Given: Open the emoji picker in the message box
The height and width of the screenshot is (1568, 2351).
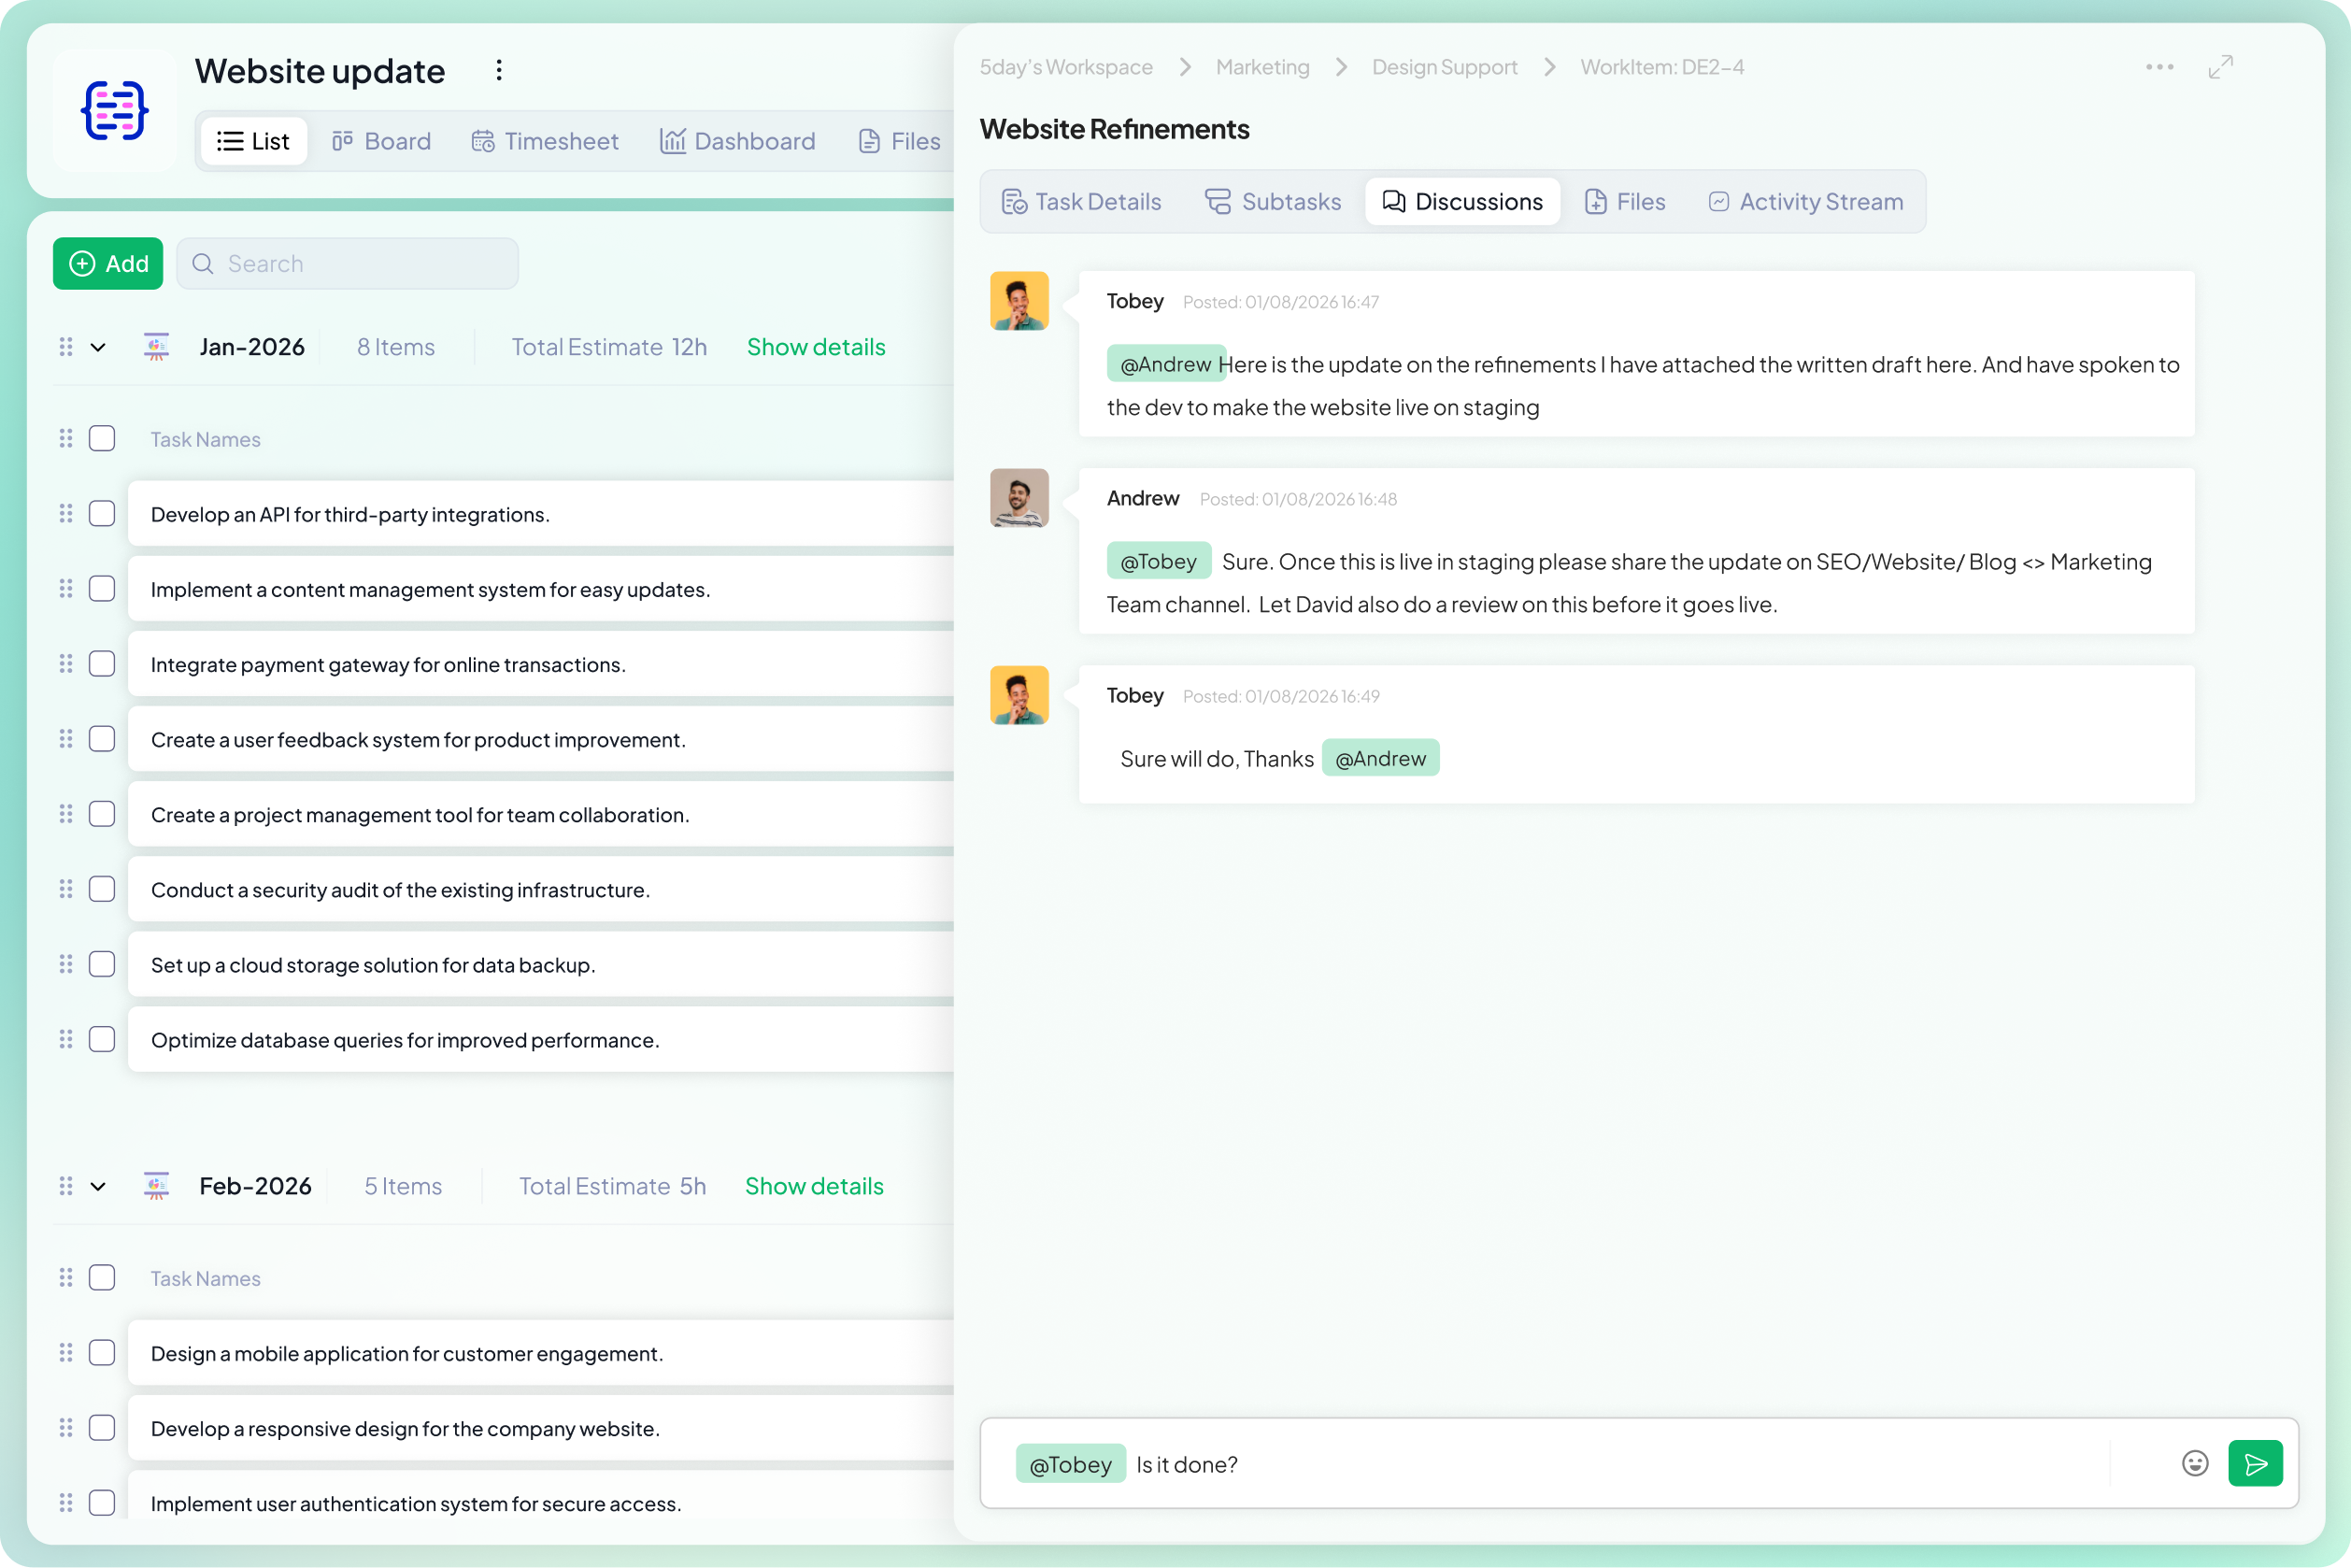Looking at the screenshot, I should point(2194,1463).
